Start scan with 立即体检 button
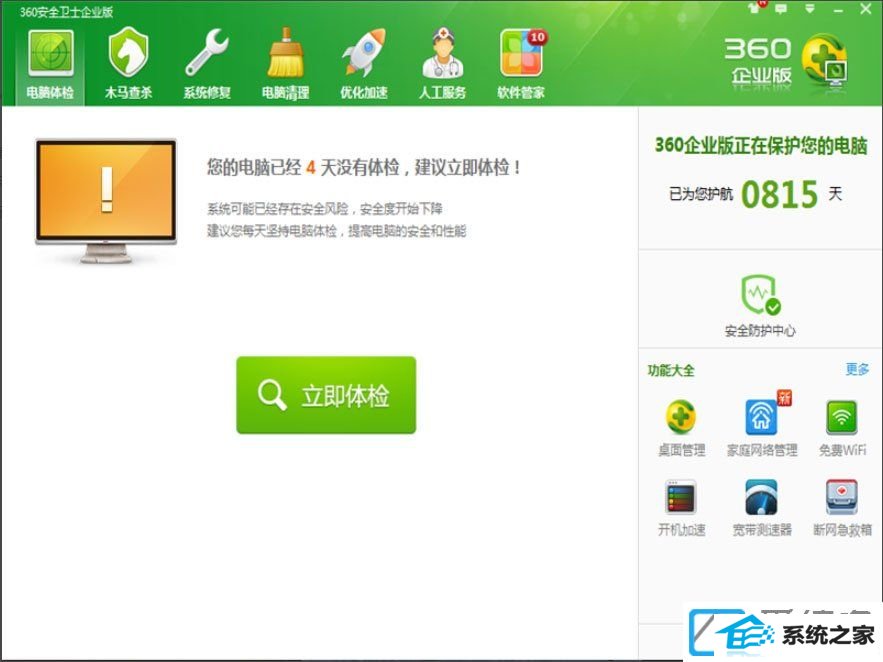This screenshot has width=883, height=662. point(326,395)
